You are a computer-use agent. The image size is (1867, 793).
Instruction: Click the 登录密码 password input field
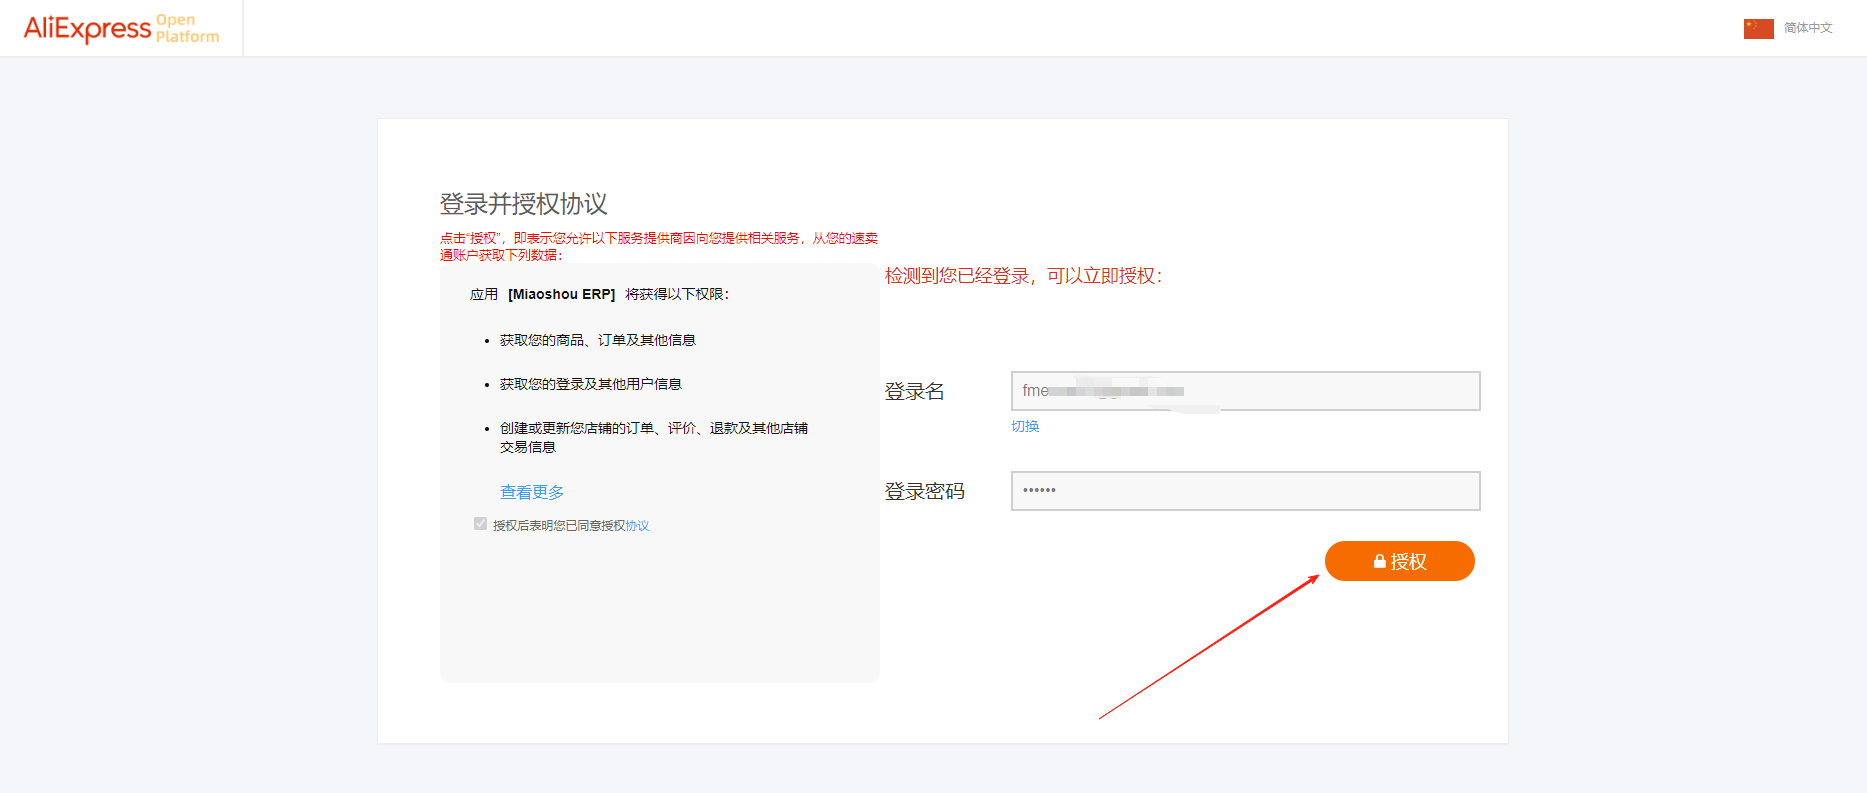pyautogui.click(x=1245, y=491)
